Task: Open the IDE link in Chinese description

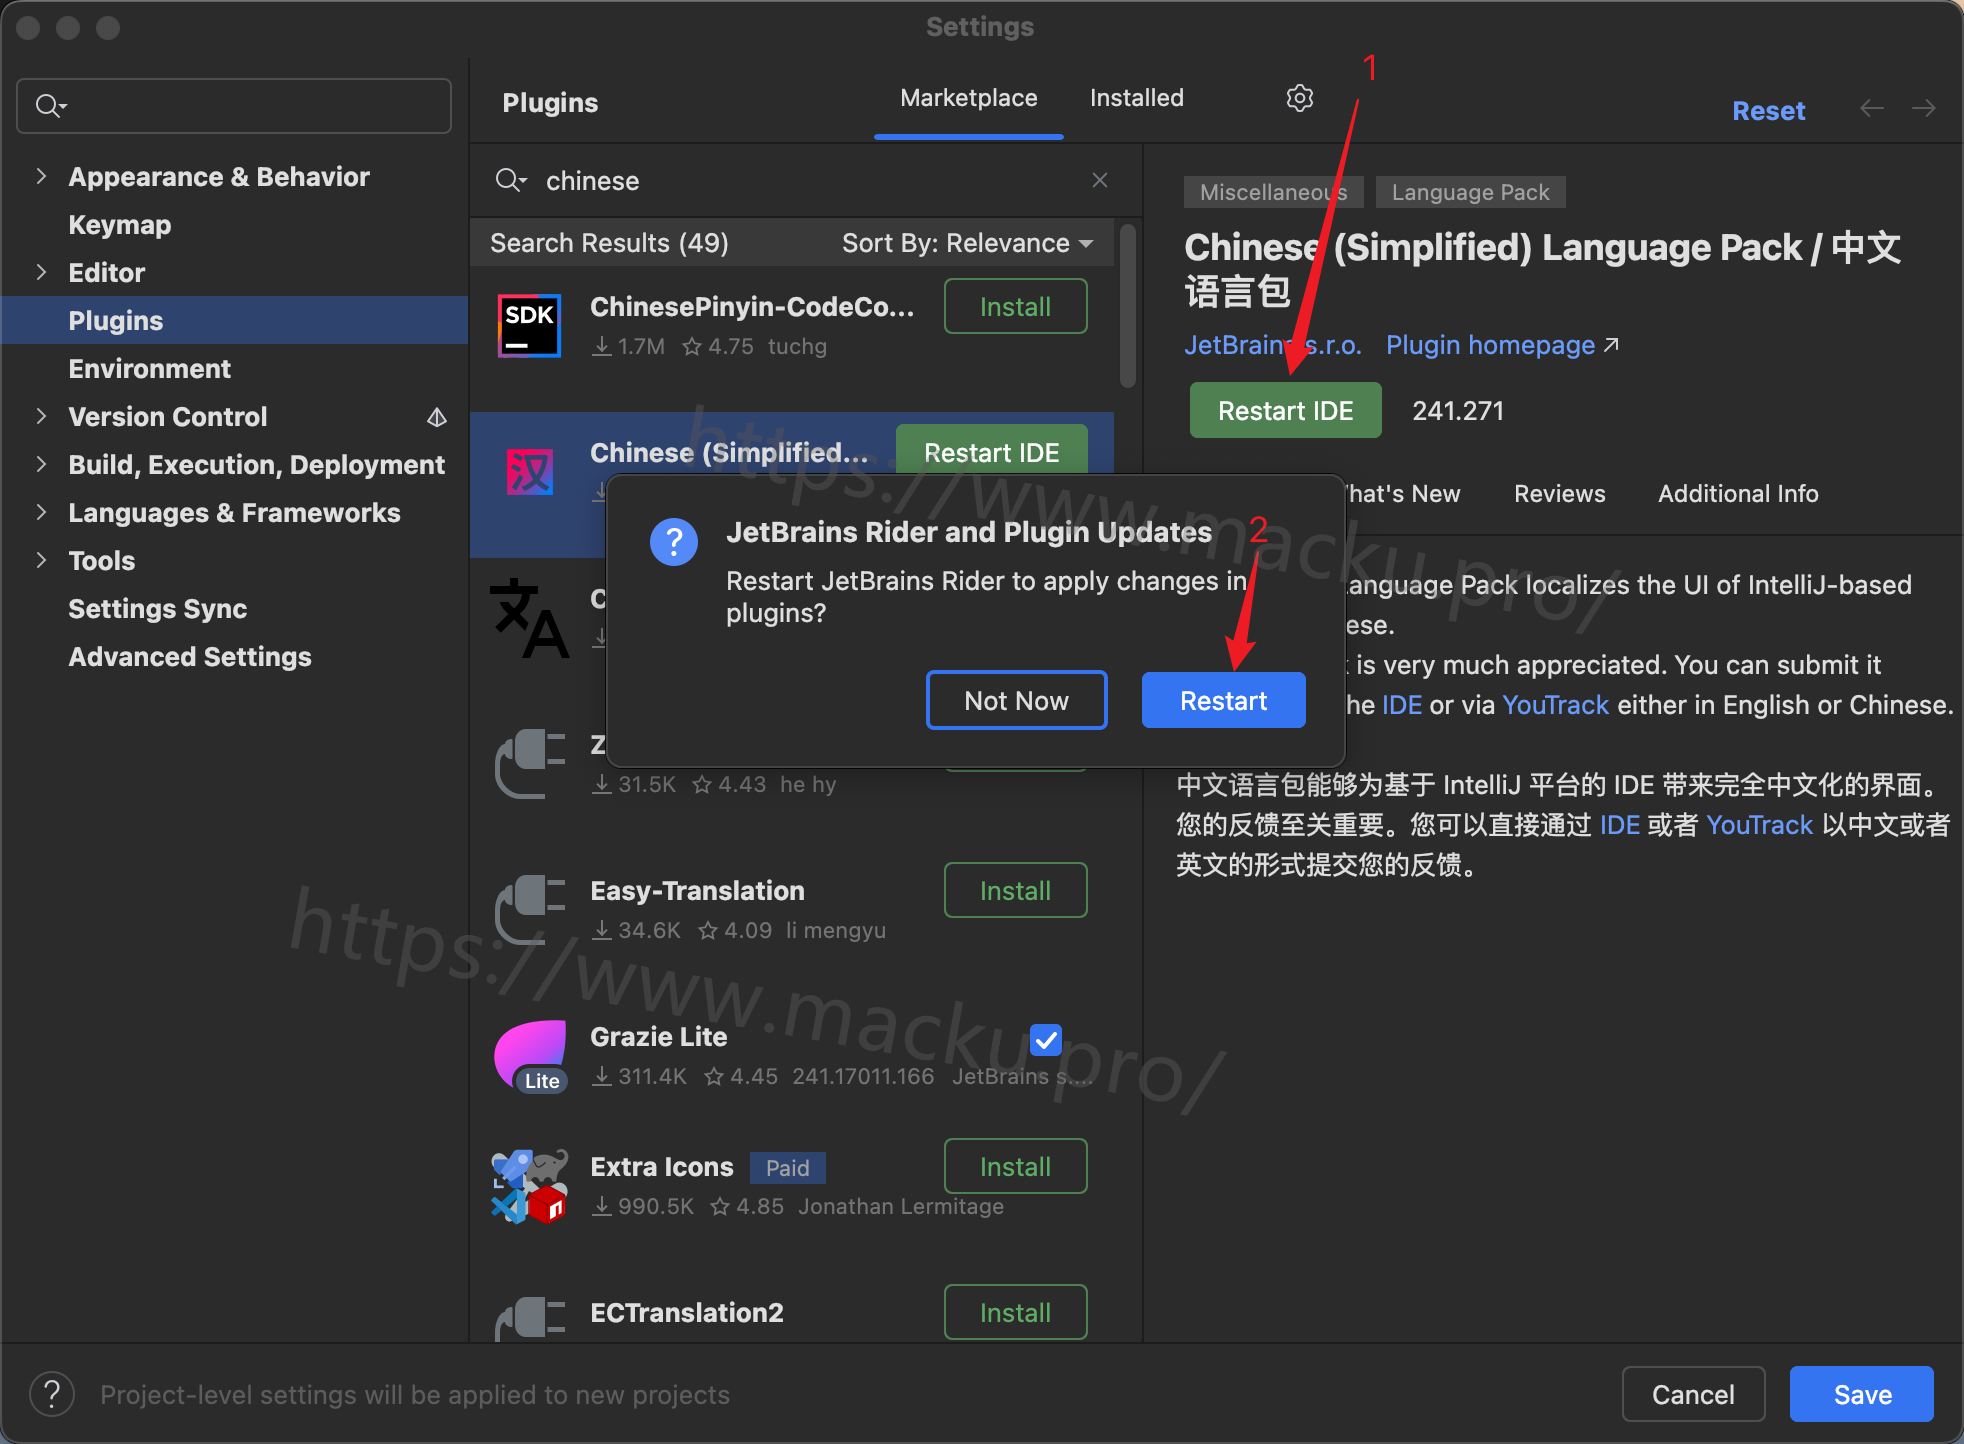Action: point(1619,825)
